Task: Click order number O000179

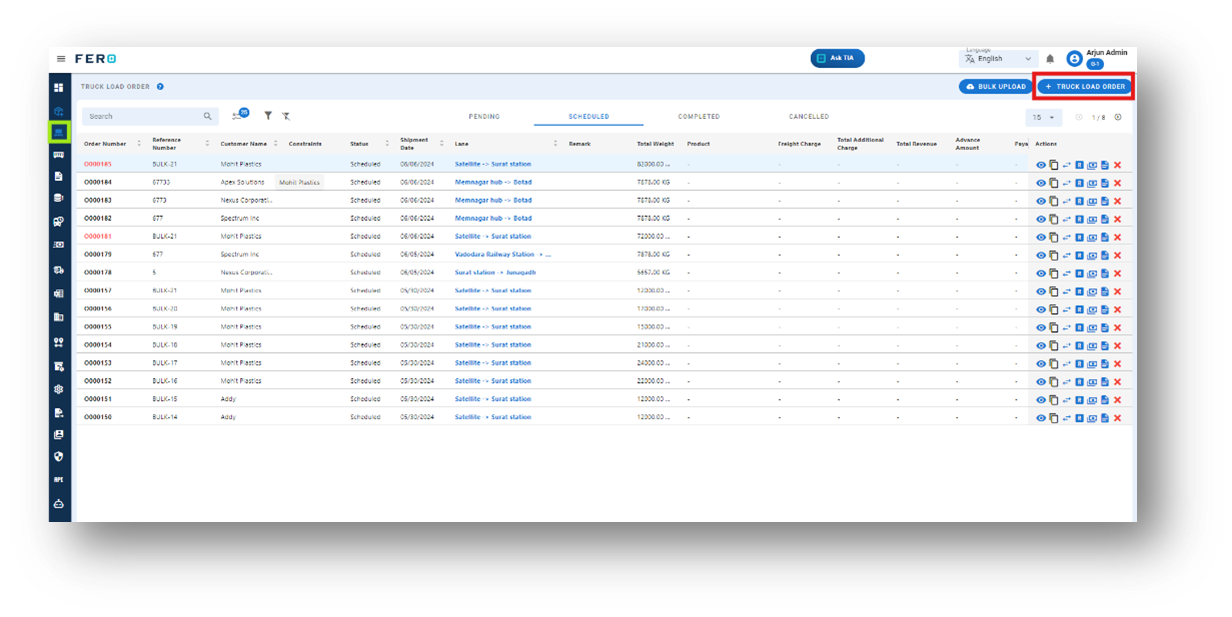Action: click(98, 254)
